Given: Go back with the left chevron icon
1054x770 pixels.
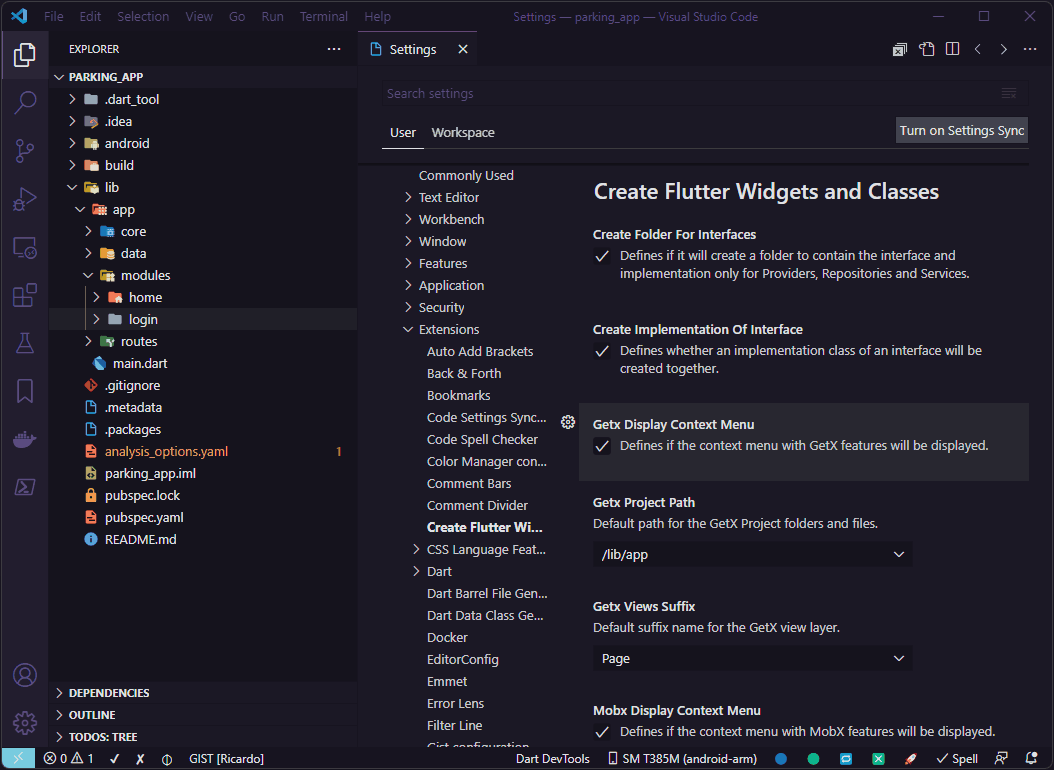Looking at the screenshot, I should [978, 49].
